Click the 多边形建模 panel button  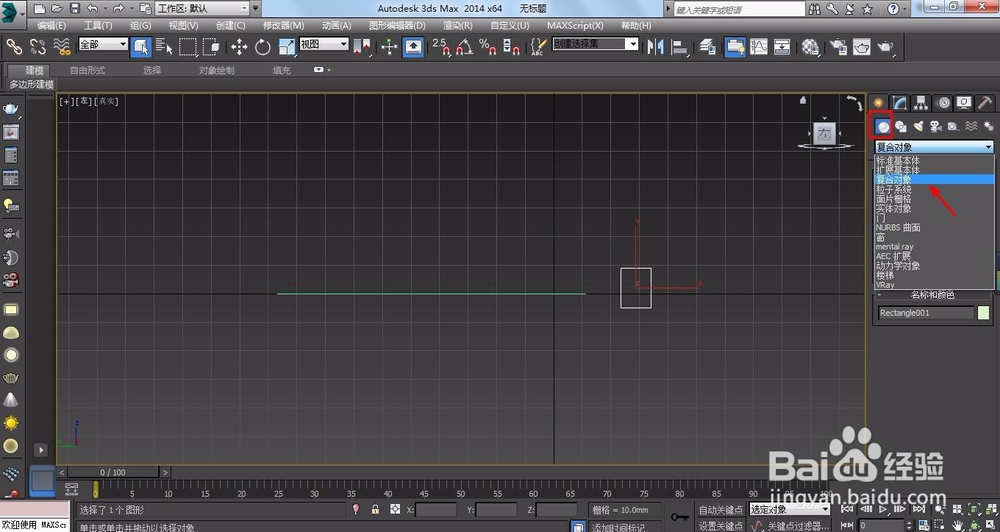[32, 84]
